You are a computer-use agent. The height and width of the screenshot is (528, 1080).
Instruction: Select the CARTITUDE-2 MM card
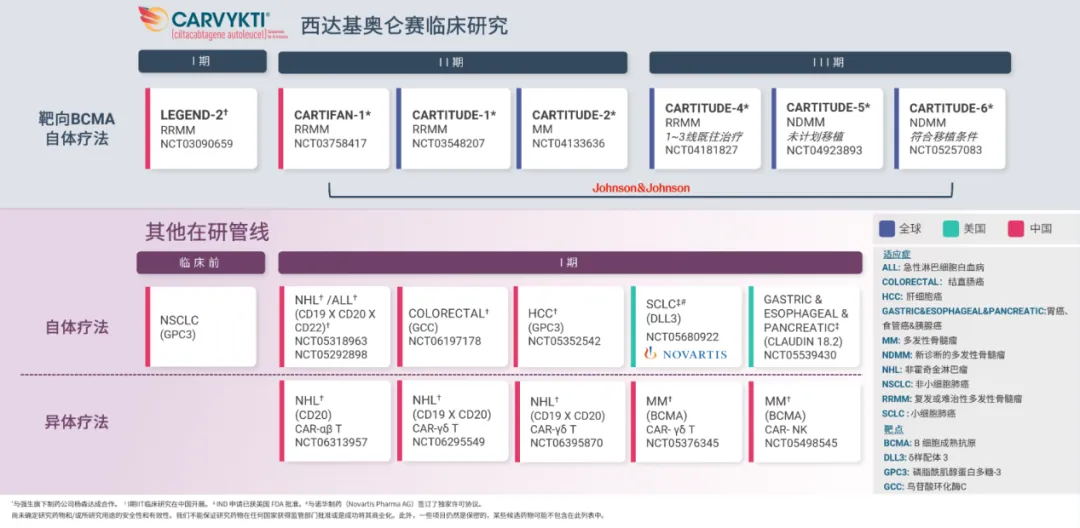(568, 129)
